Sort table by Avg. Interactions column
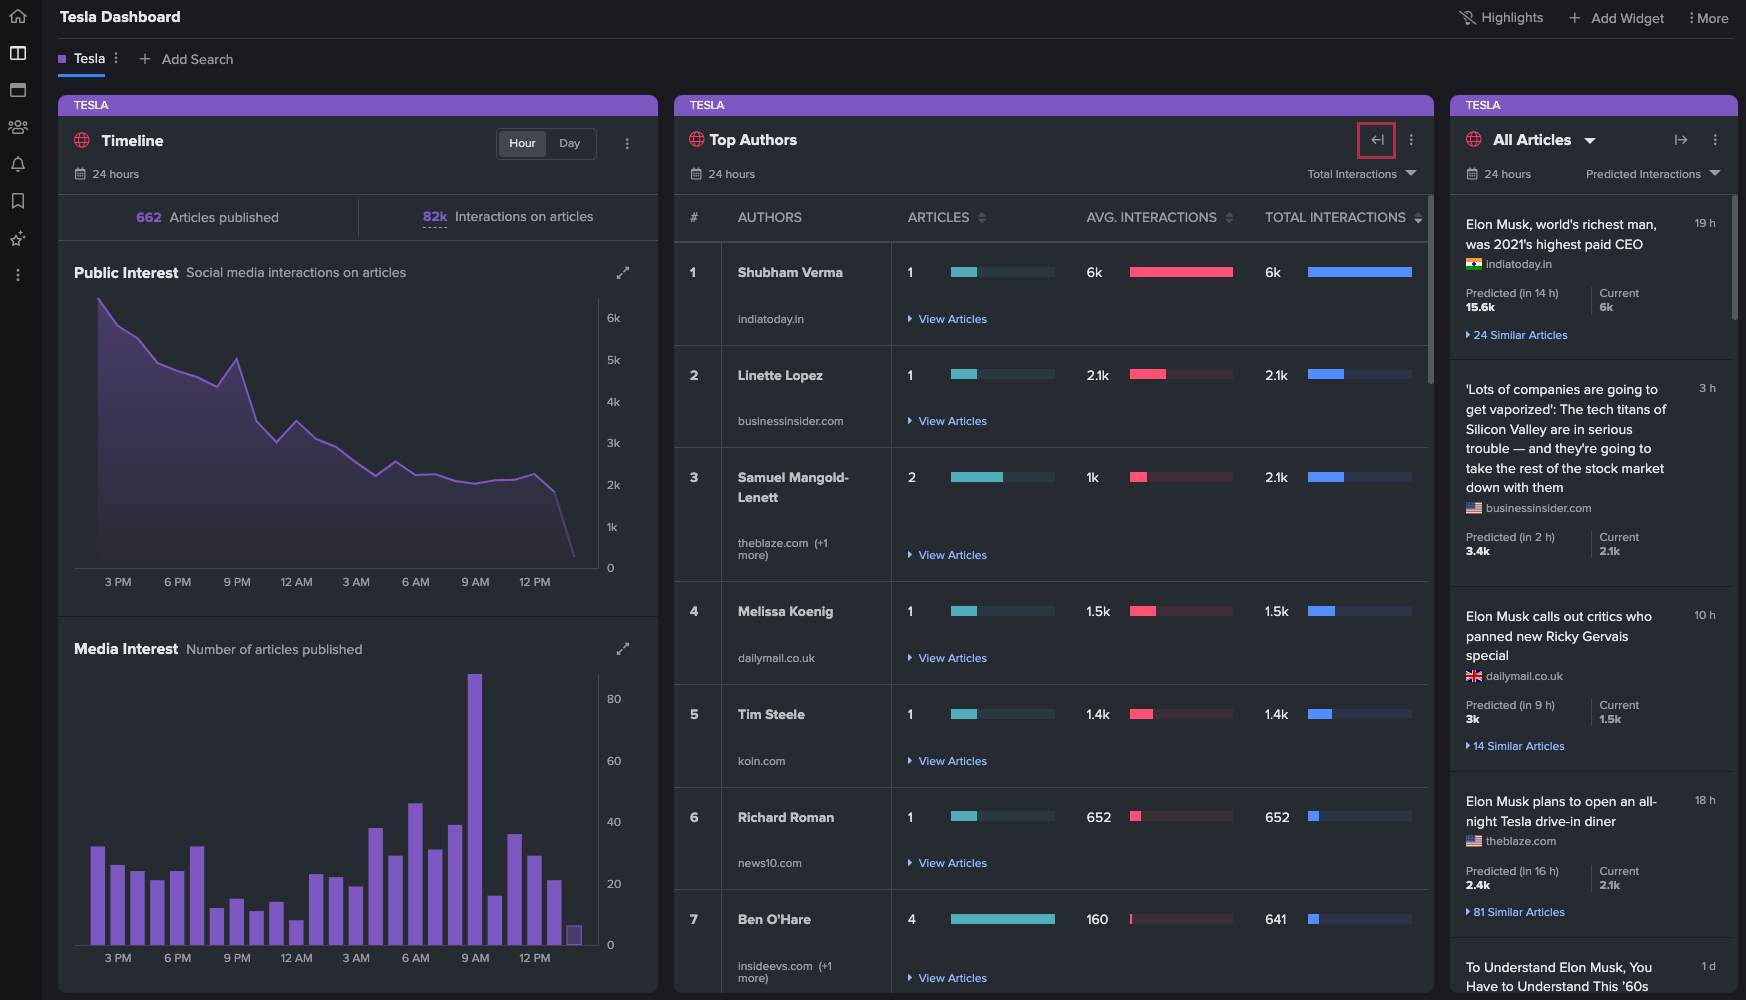Screen dimensions: 1746x1000 pyautogui.click(x=1160, y=217)
